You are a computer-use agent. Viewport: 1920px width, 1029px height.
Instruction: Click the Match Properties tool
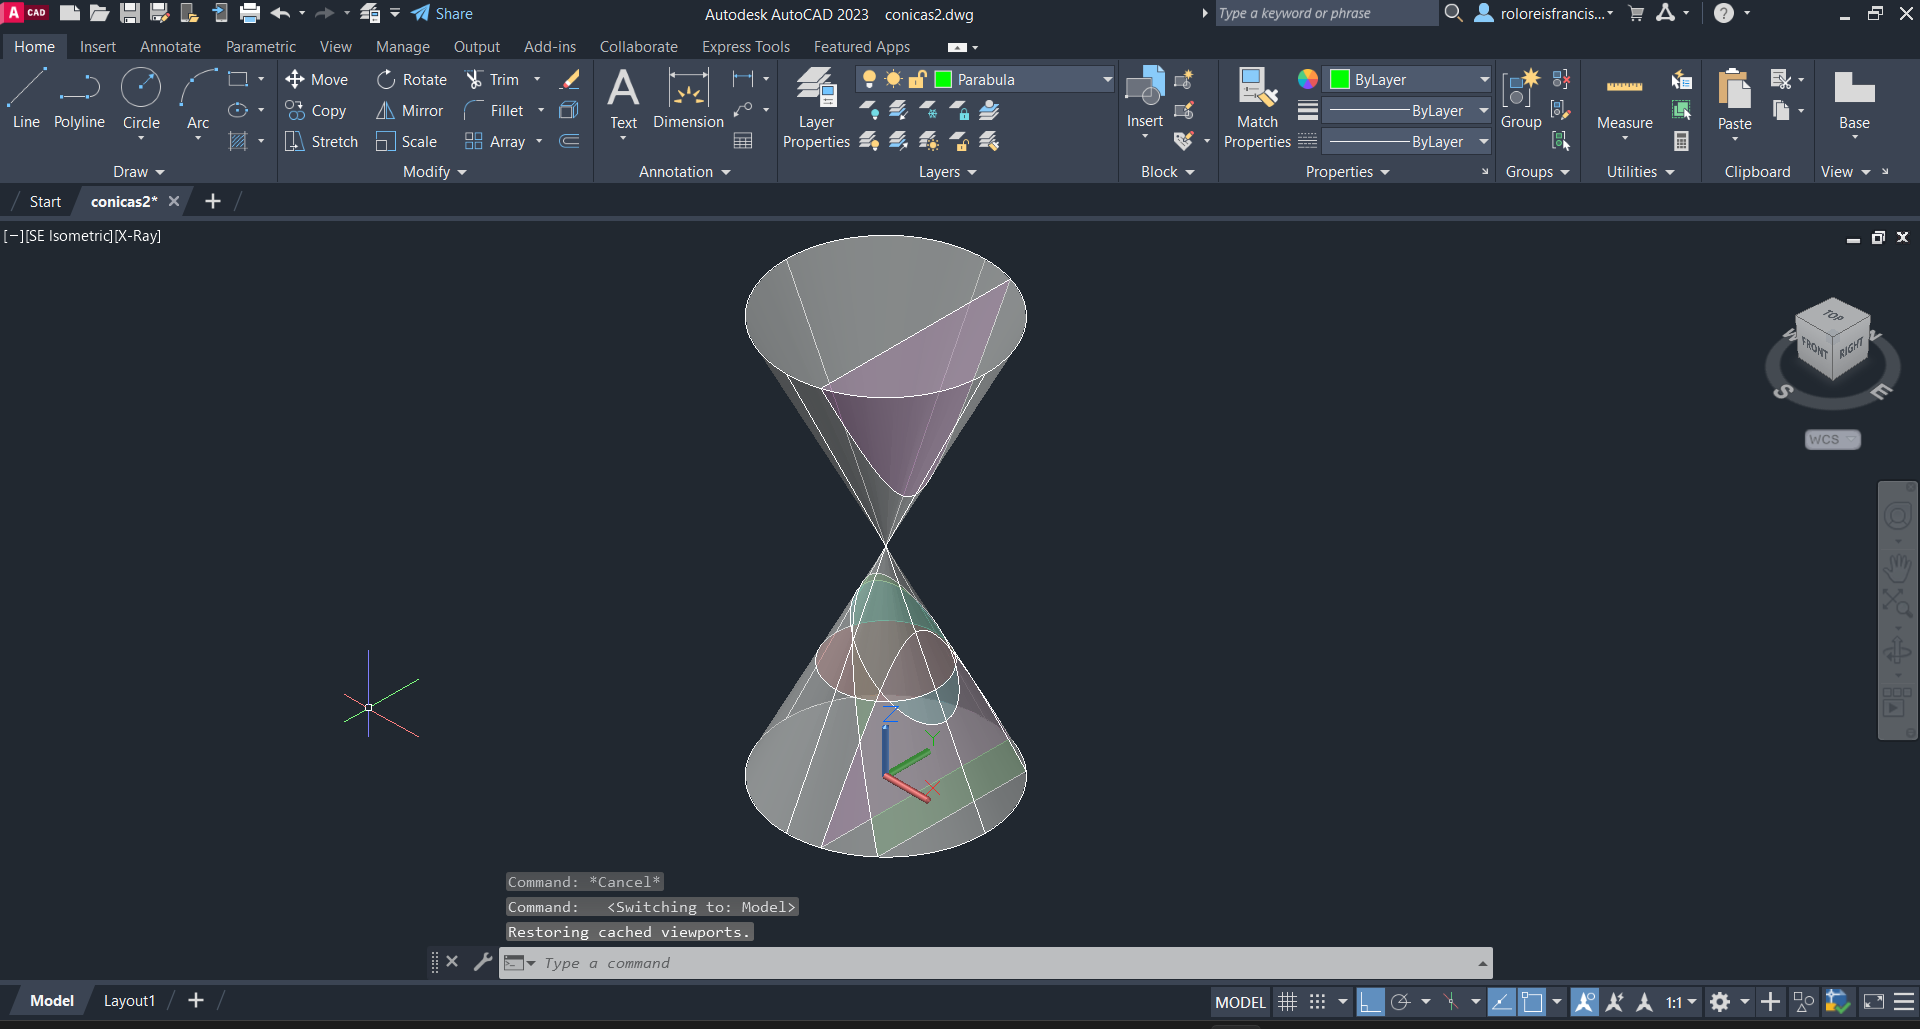tap(1257, 108)
